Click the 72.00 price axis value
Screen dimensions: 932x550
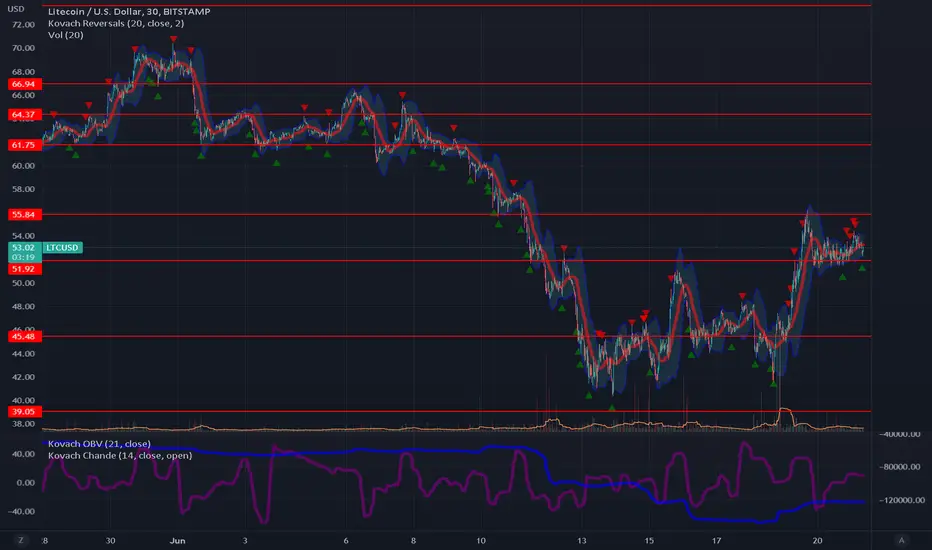23,24
